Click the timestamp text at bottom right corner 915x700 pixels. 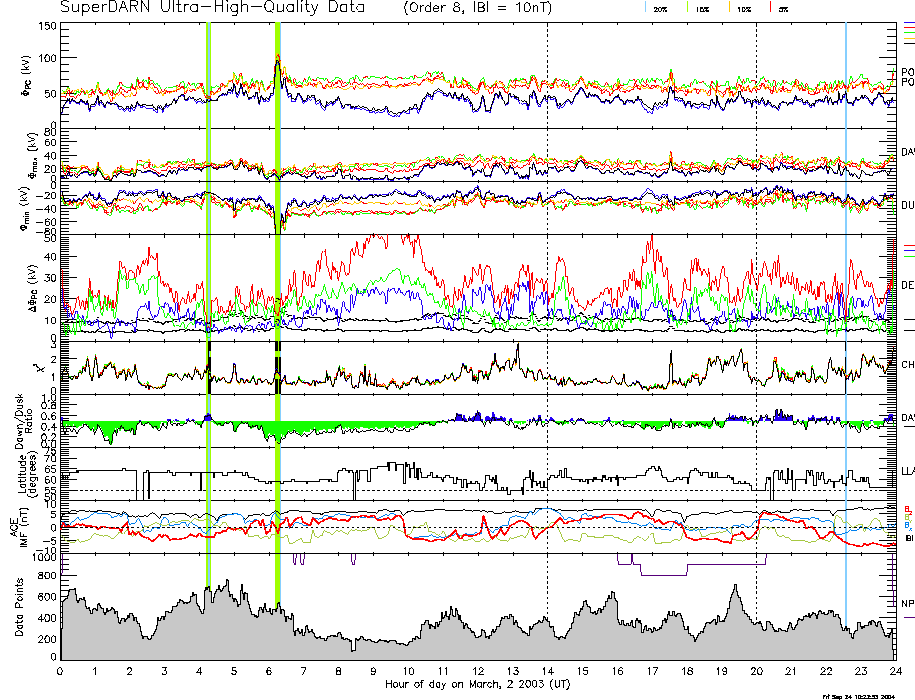[864, 695]
